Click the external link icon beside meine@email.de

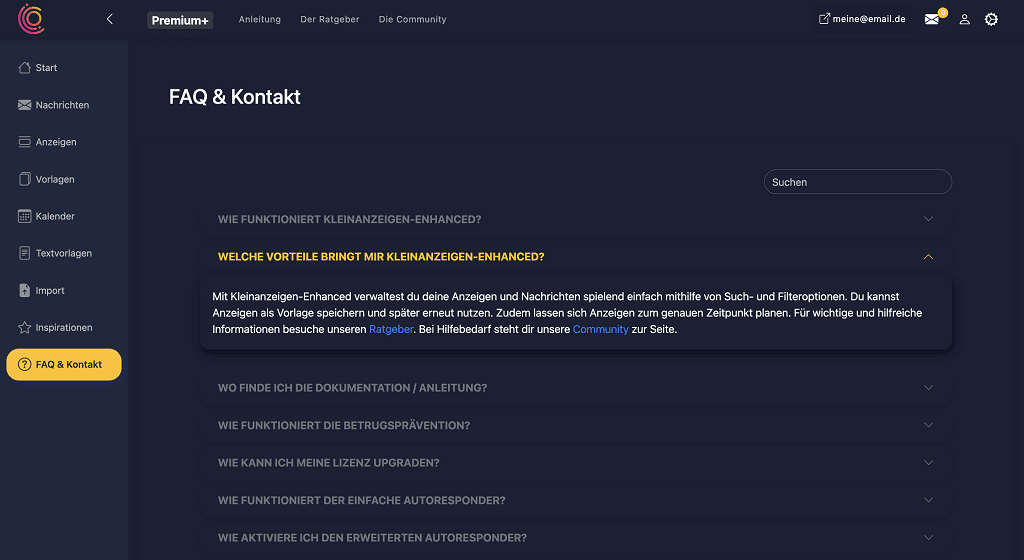pyautogui.click(x=824, y=19)
